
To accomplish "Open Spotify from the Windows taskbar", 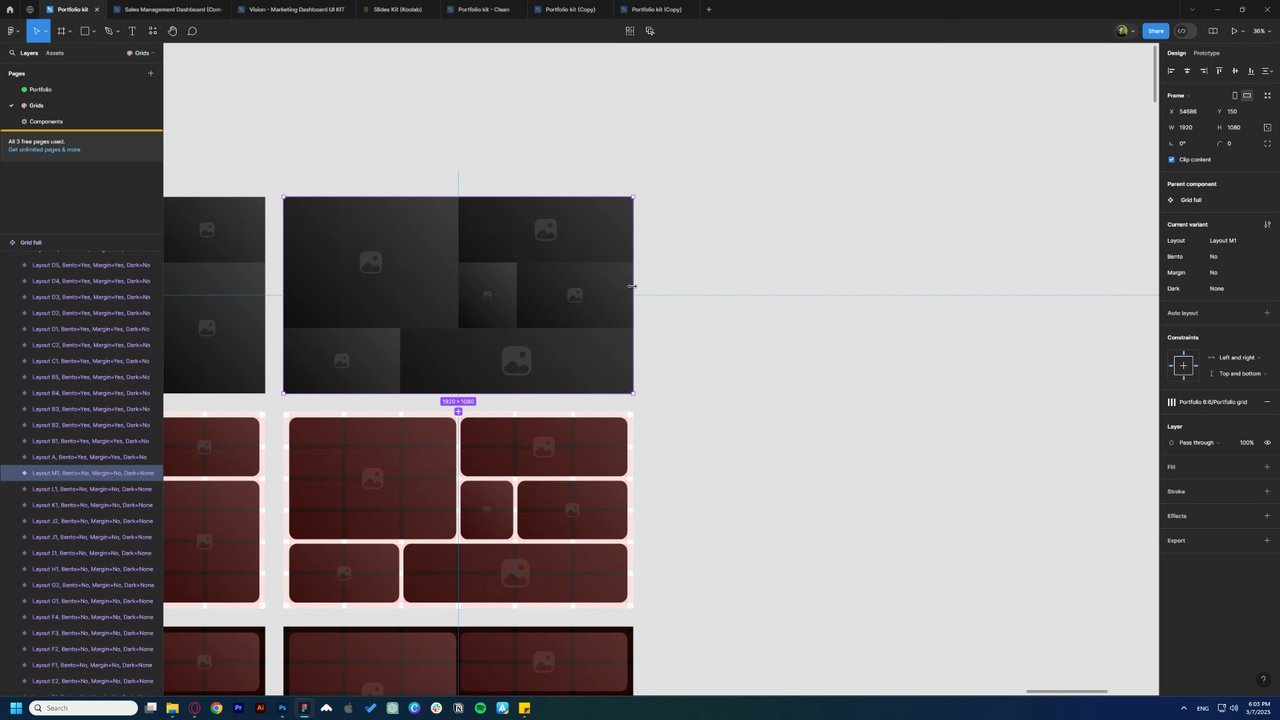I will [x=480, y=708].
